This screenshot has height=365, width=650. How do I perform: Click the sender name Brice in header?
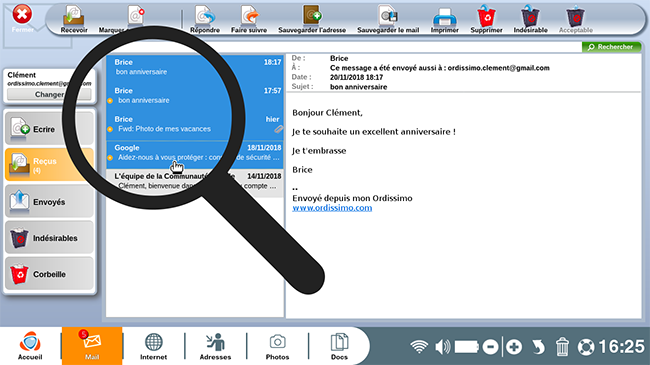click(339, 58)
